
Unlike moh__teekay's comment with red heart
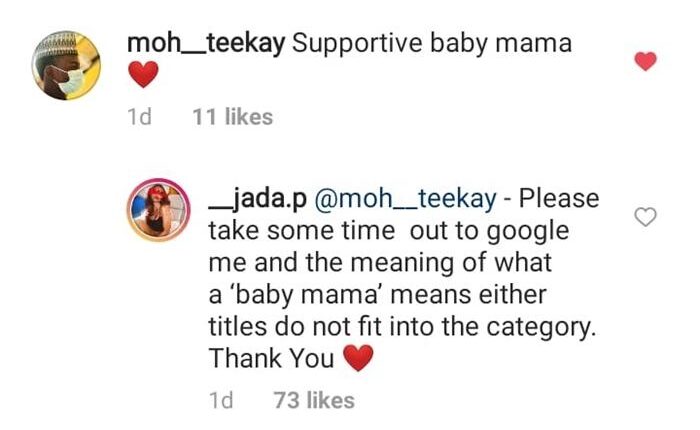(646, 62)
